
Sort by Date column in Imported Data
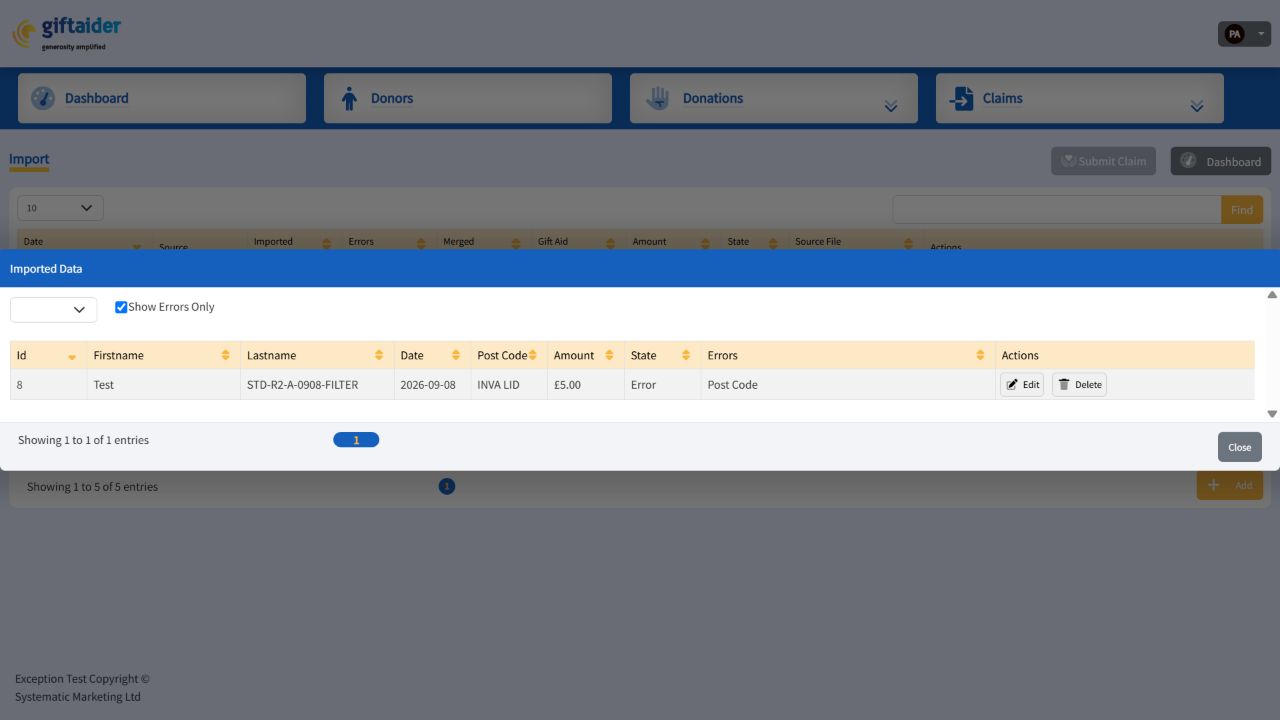tap(456, 355)
